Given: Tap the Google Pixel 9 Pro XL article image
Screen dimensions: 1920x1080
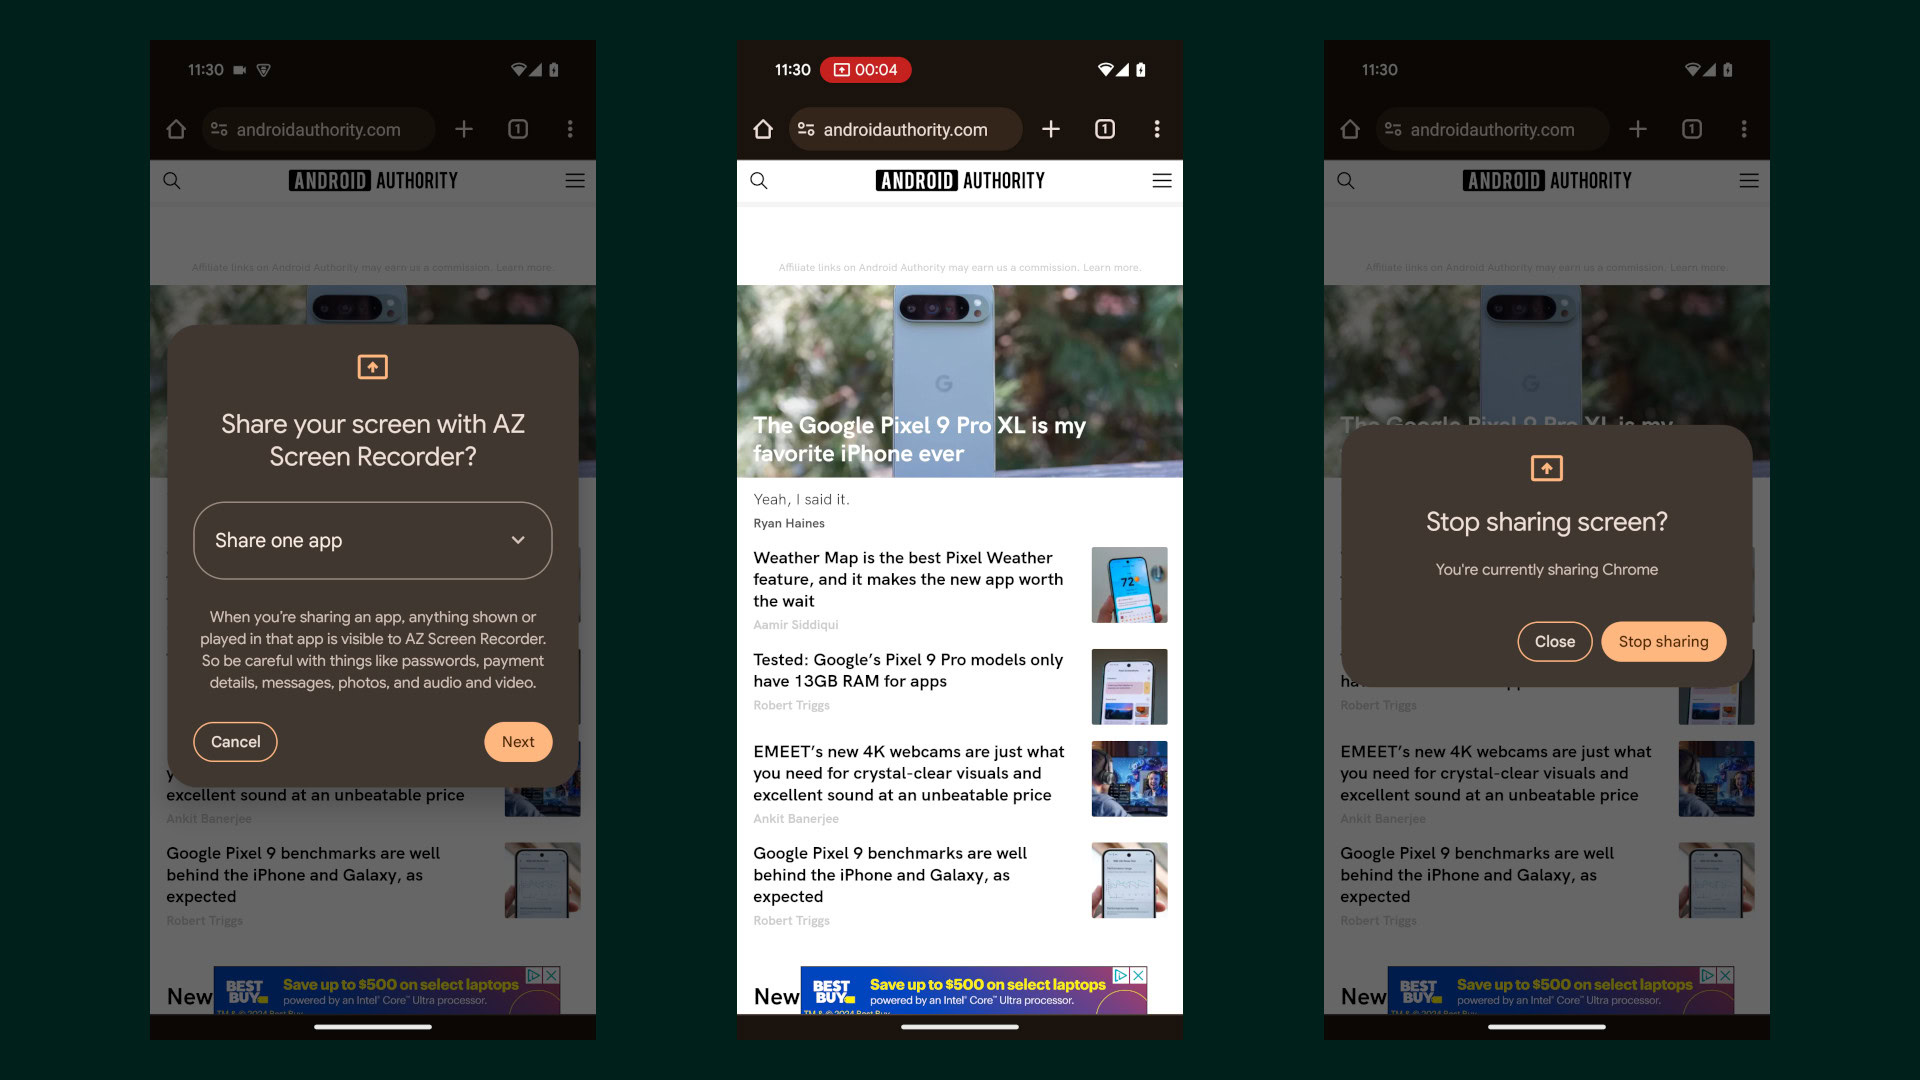Looking at the screenshot, I should [959, 381].
